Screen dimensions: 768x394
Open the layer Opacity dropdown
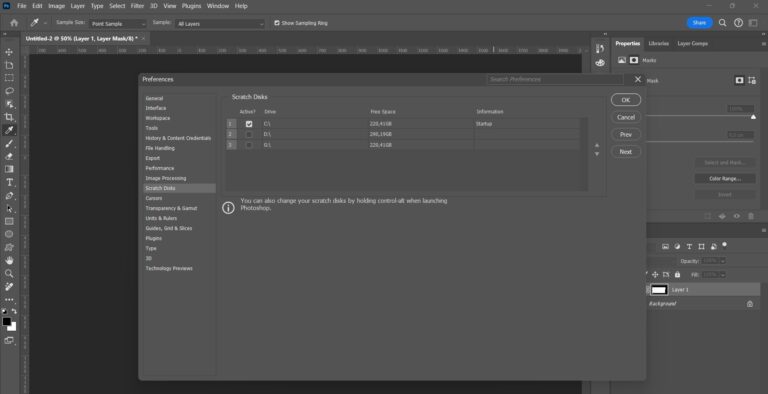723,261
